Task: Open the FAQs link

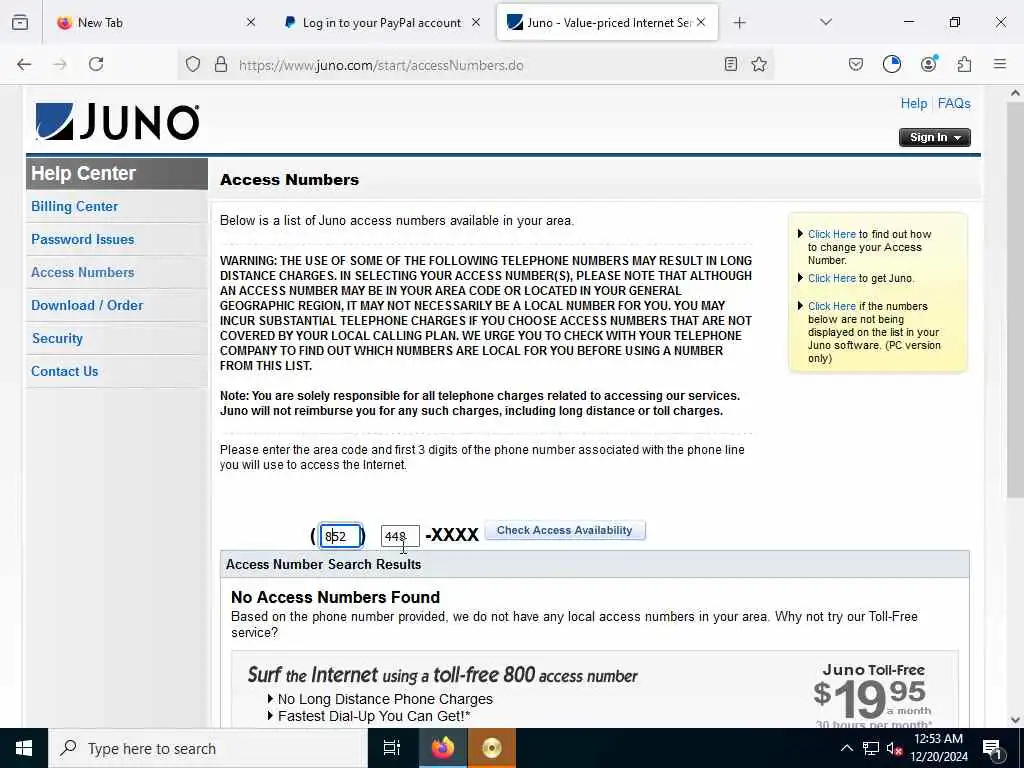Action: (x=954, y=103)
